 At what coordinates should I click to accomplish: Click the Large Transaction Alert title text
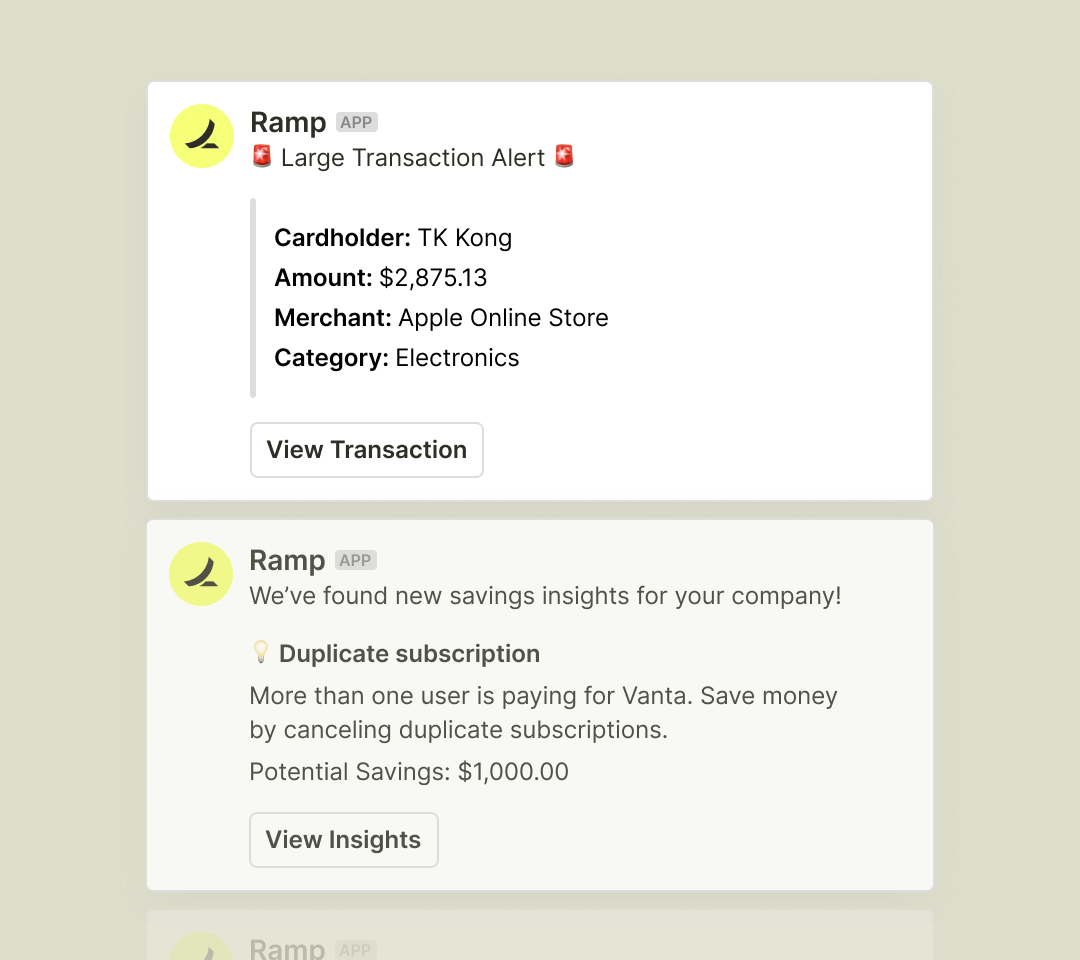(x=413, y=158)
